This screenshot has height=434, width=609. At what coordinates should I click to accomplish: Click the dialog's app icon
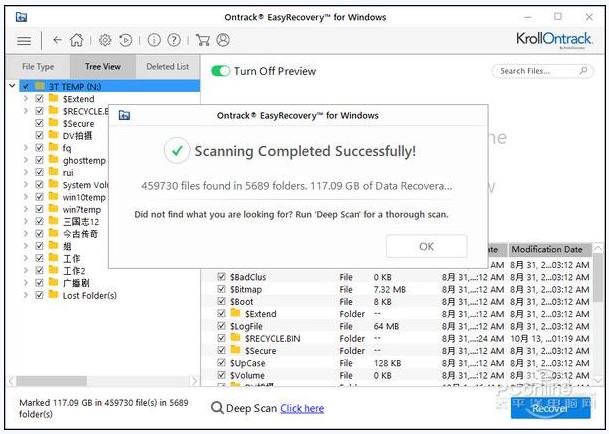point(124,115)
